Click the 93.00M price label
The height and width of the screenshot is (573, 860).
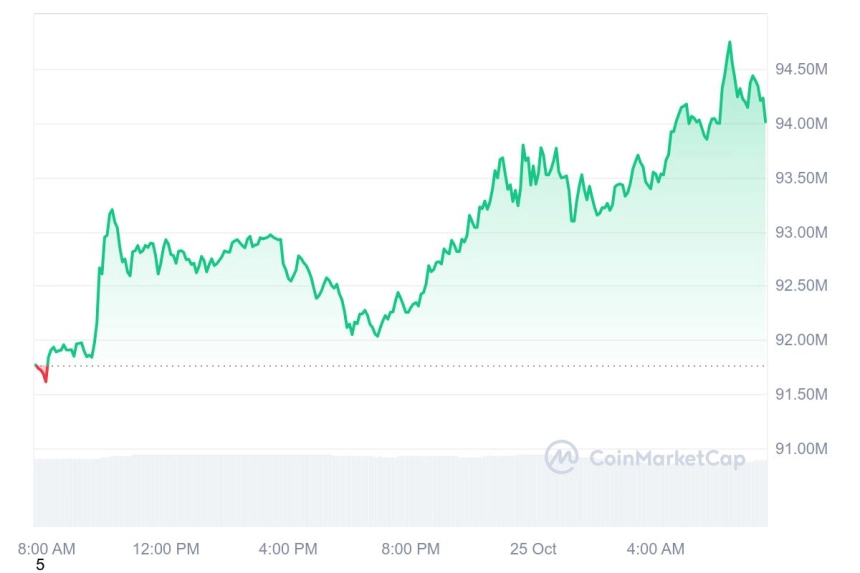801,232
